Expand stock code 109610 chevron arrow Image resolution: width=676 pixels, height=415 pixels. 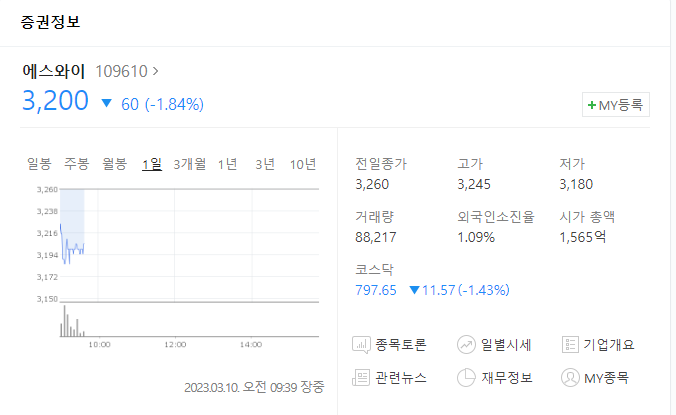tap(156, 71)
